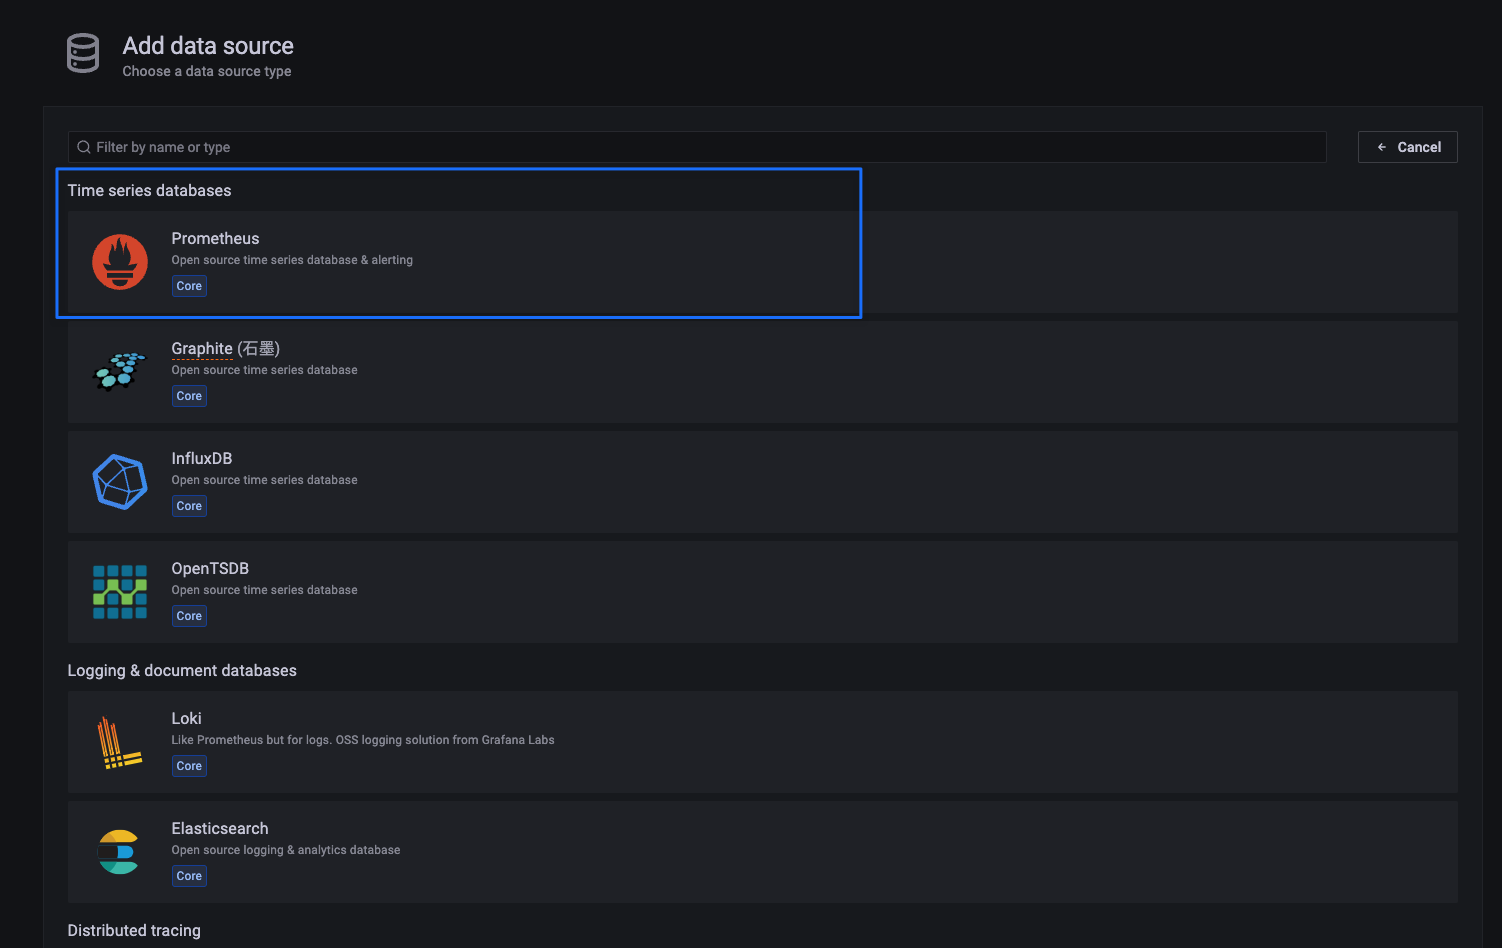Choose the OpenTSDB data source title
1502x948 pixels.
[x=210, y=568]
